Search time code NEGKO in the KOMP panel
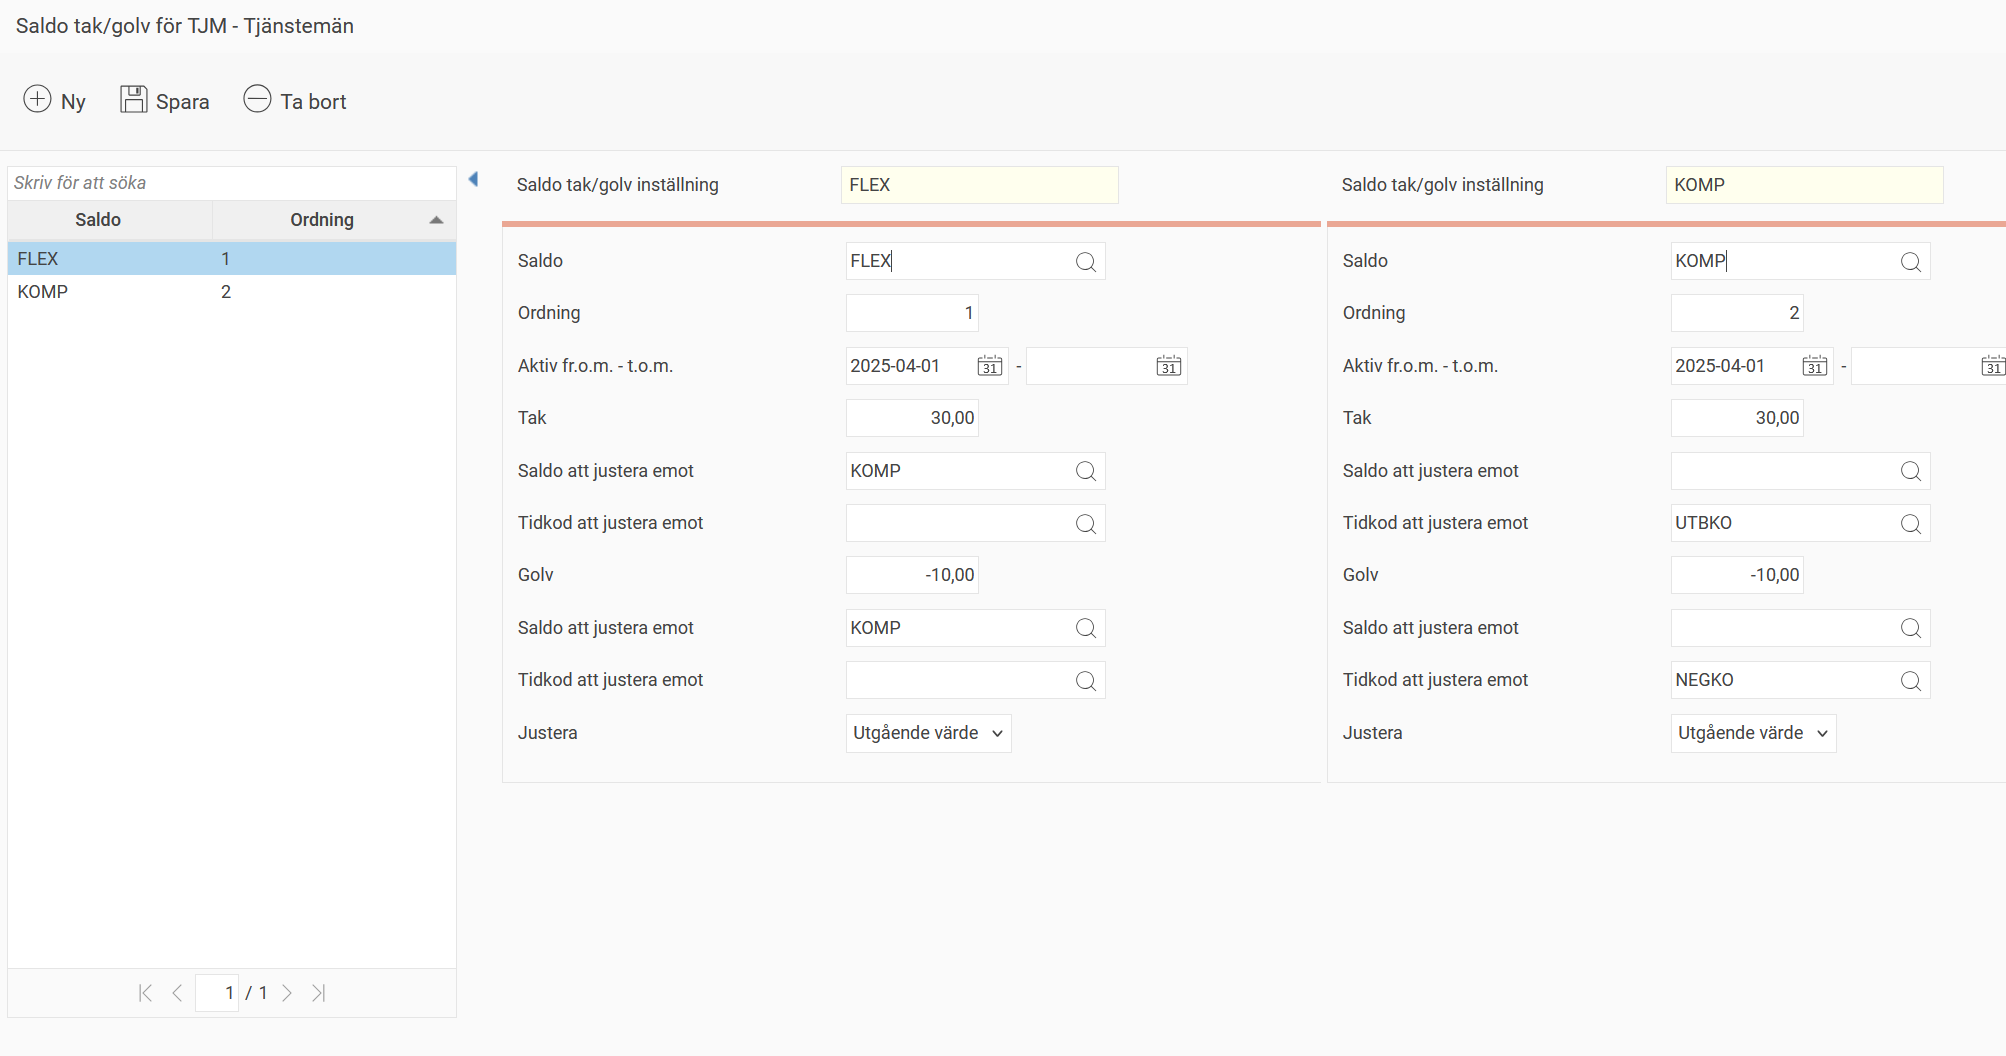The height and width of the screenshot is (1056, 2006). (x=1910, y=681)
